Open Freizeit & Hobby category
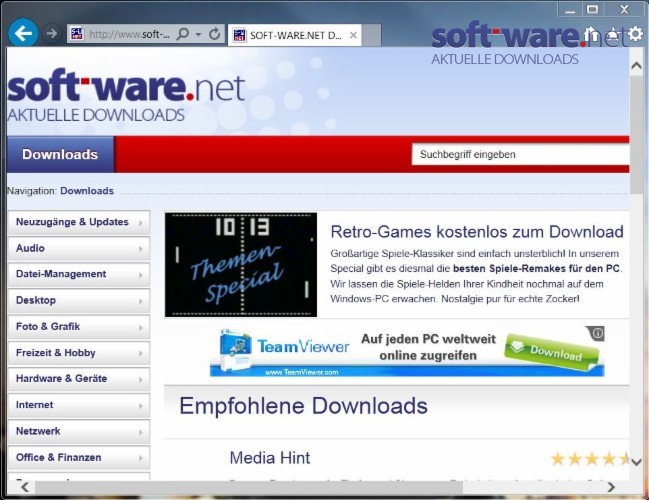 click(79, 353)
